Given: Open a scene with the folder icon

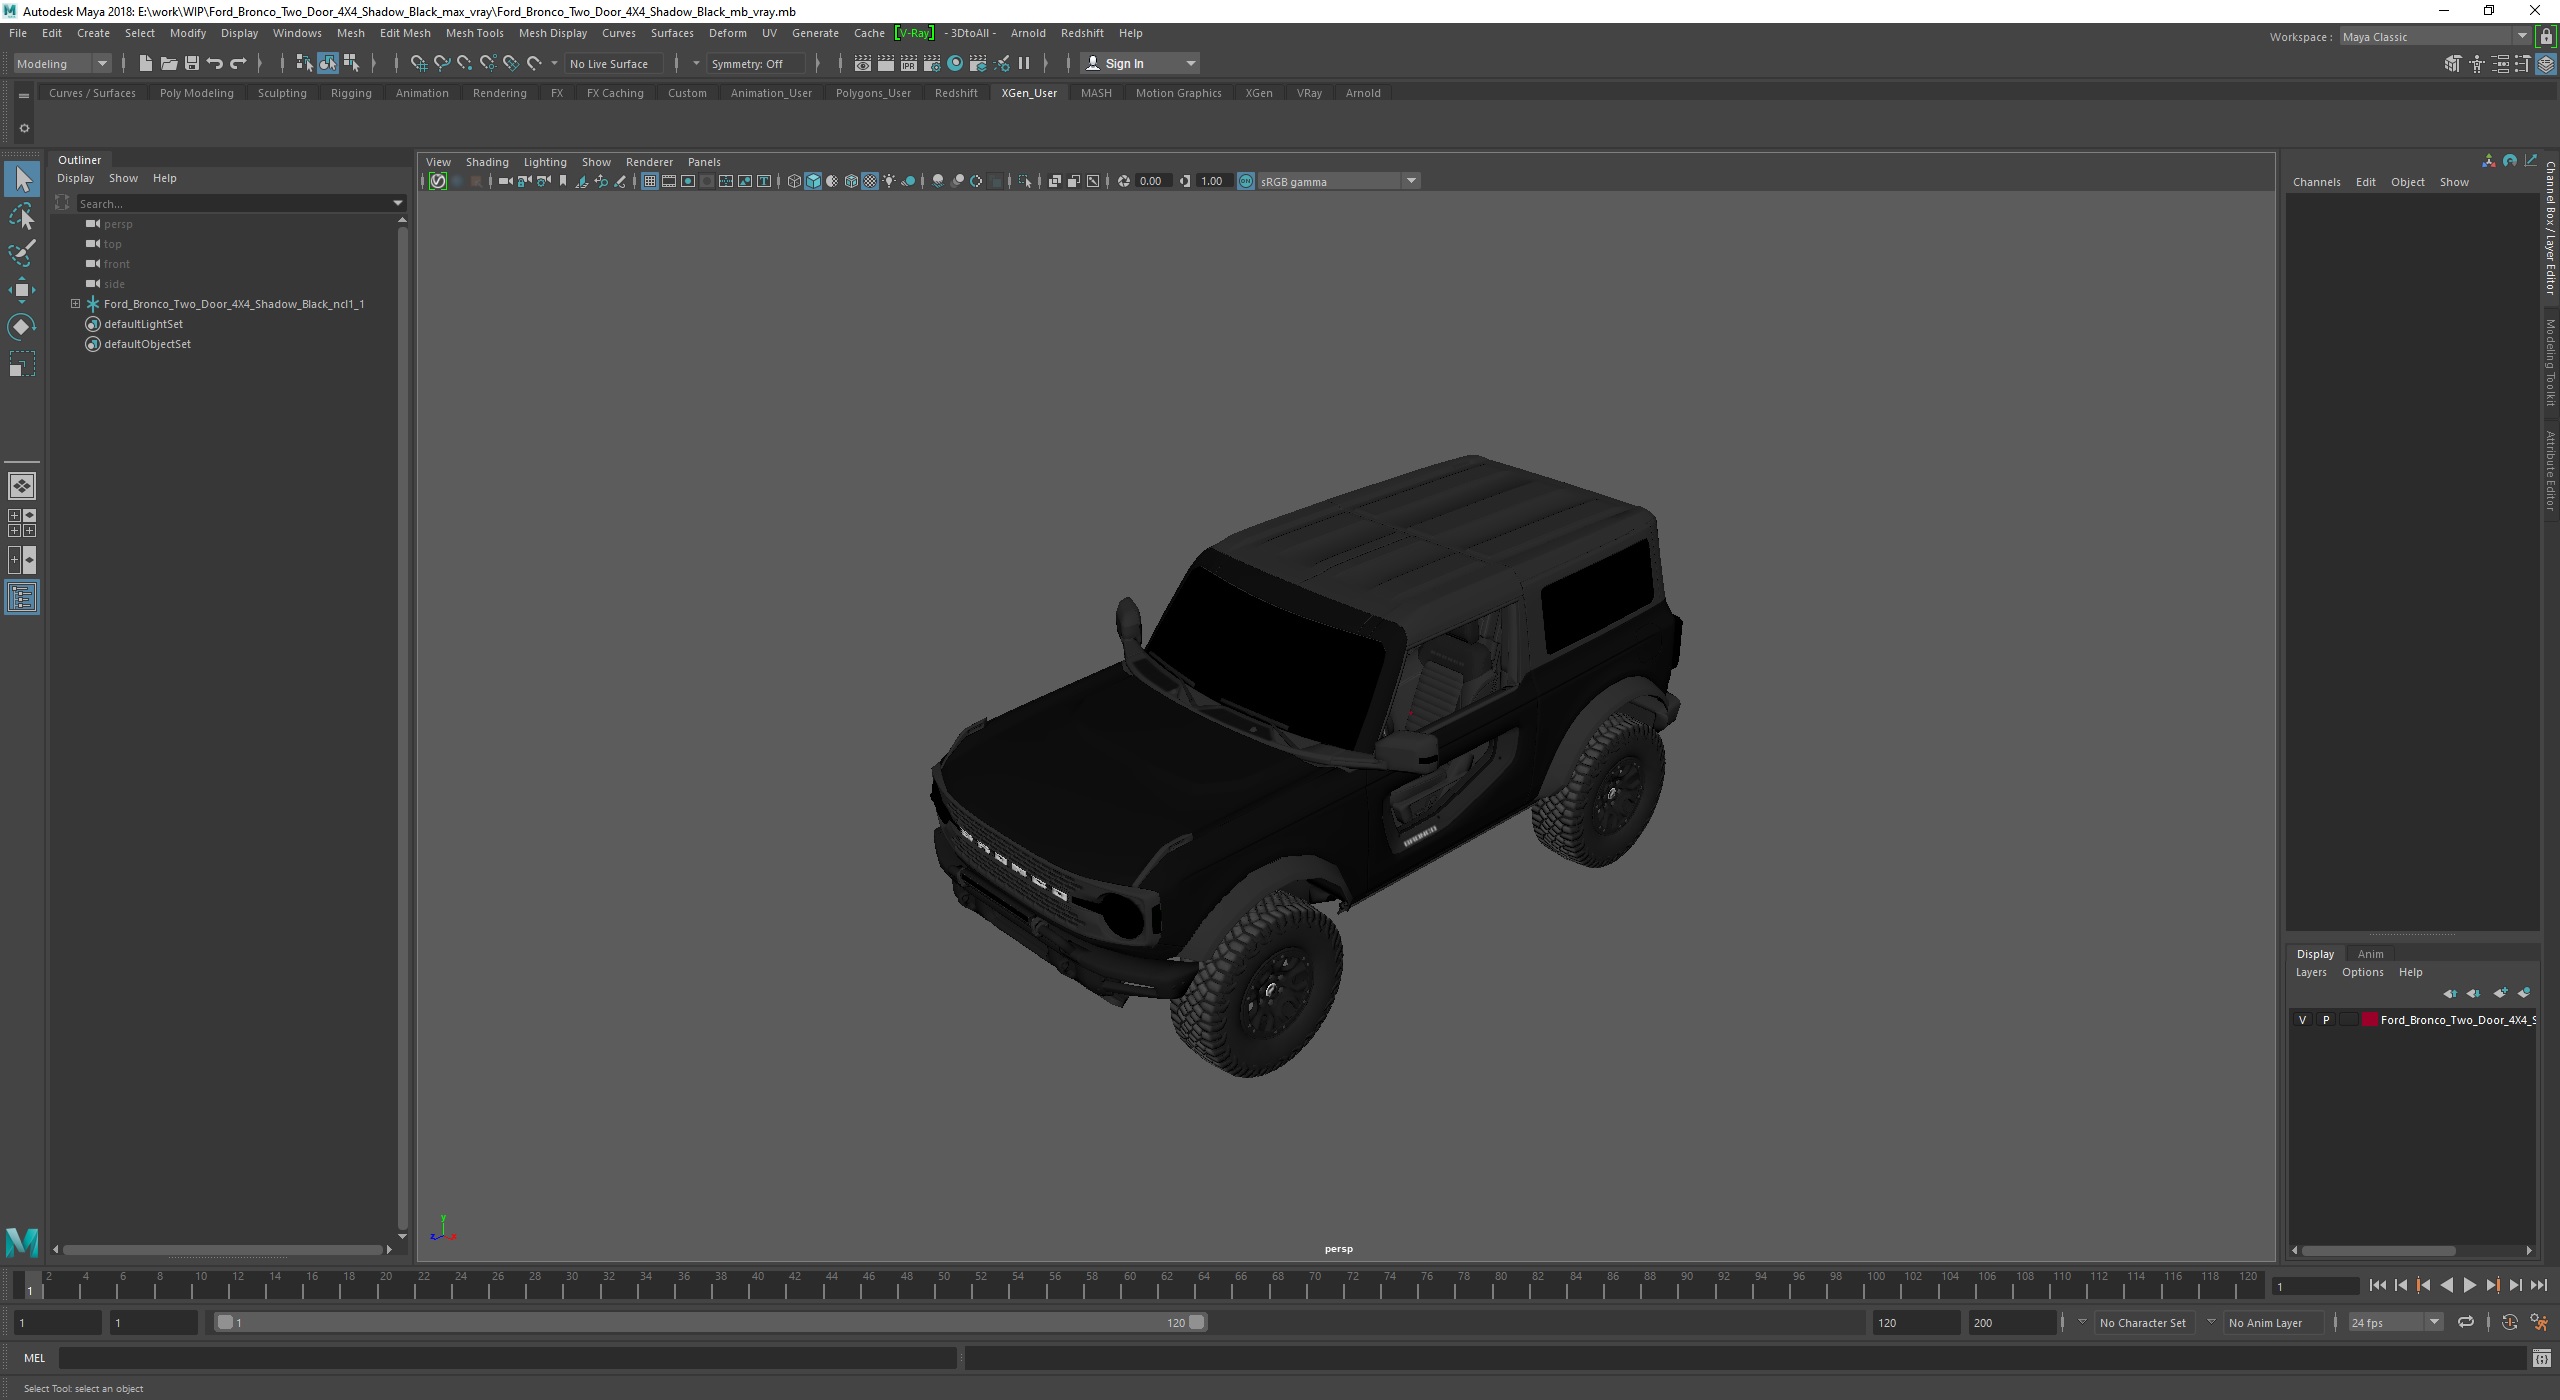Looking at the screenshot, I should [168, 63].
